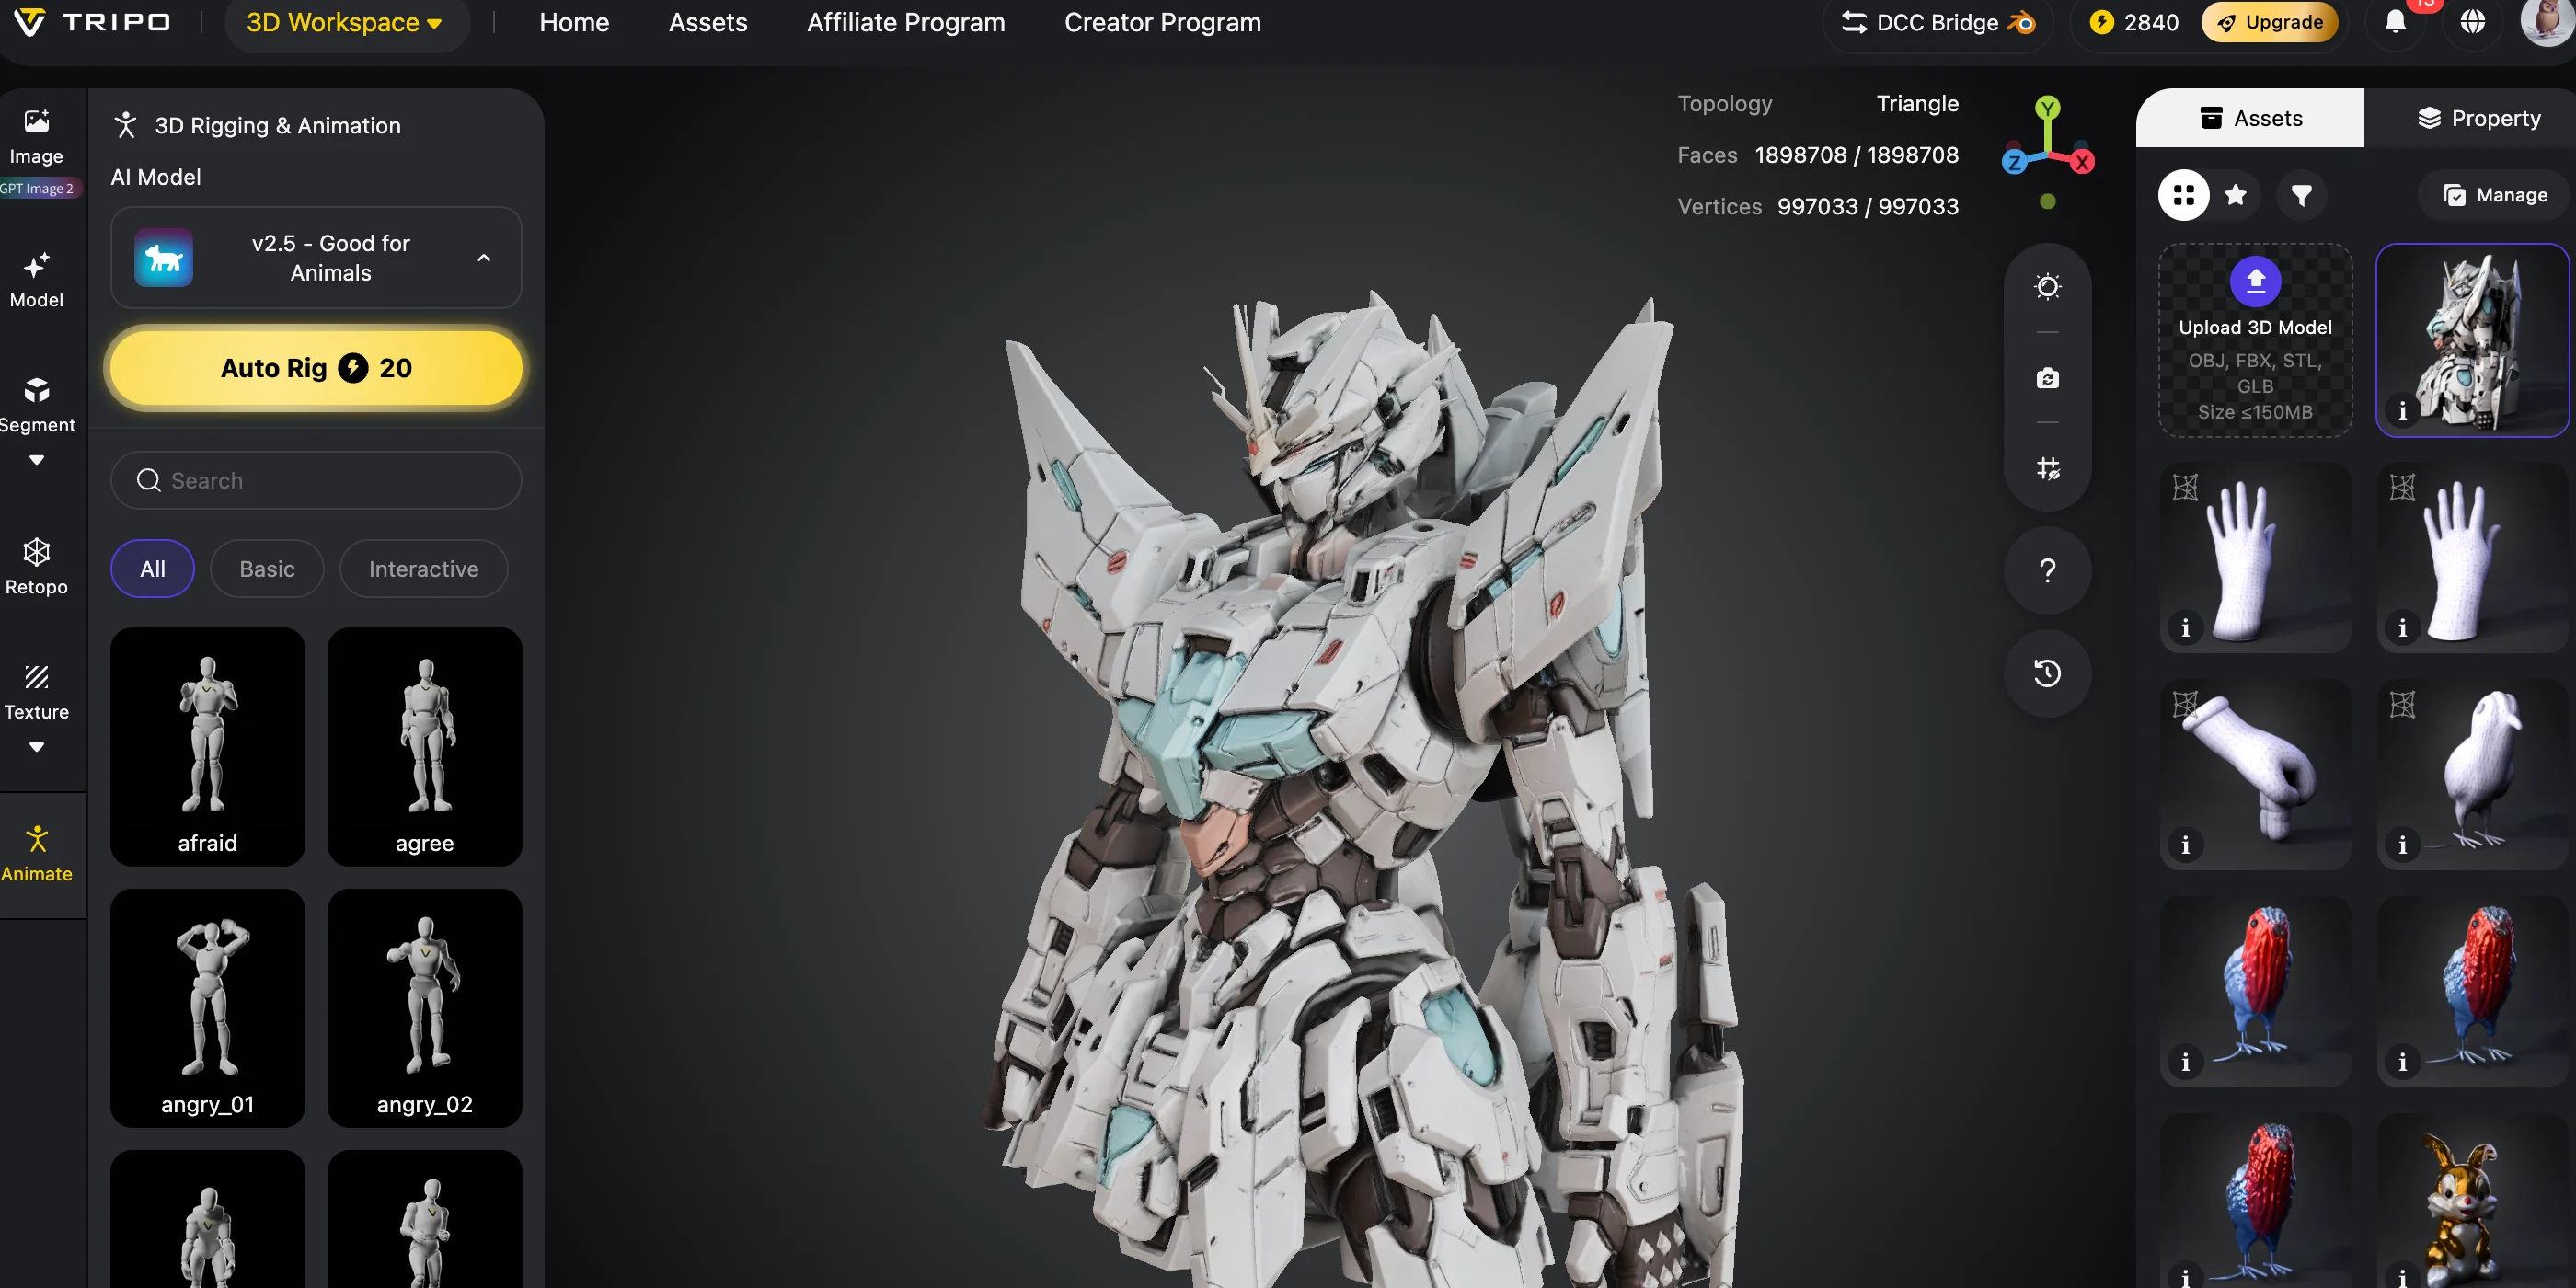This screenshot has width=2576, height=1288.
Task: Click the 2840 credits balance
Action: [x=2150, y=22]
